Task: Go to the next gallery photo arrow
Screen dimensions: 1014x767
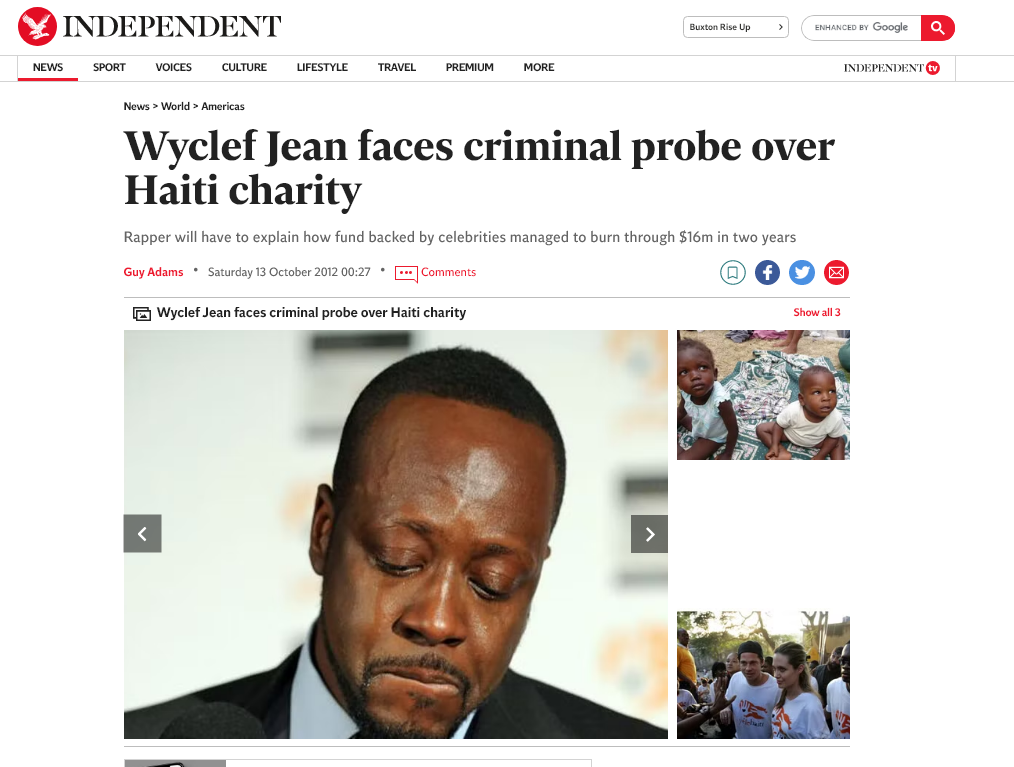Action: pyautogui.click(x=649, y=534)
